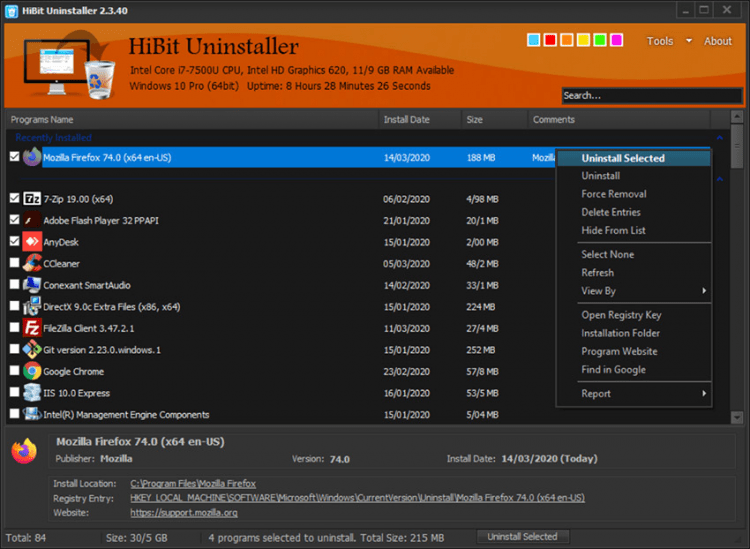Click Select None in context menu
Viewport: 750px width, 549px height.
click(634, 254)
